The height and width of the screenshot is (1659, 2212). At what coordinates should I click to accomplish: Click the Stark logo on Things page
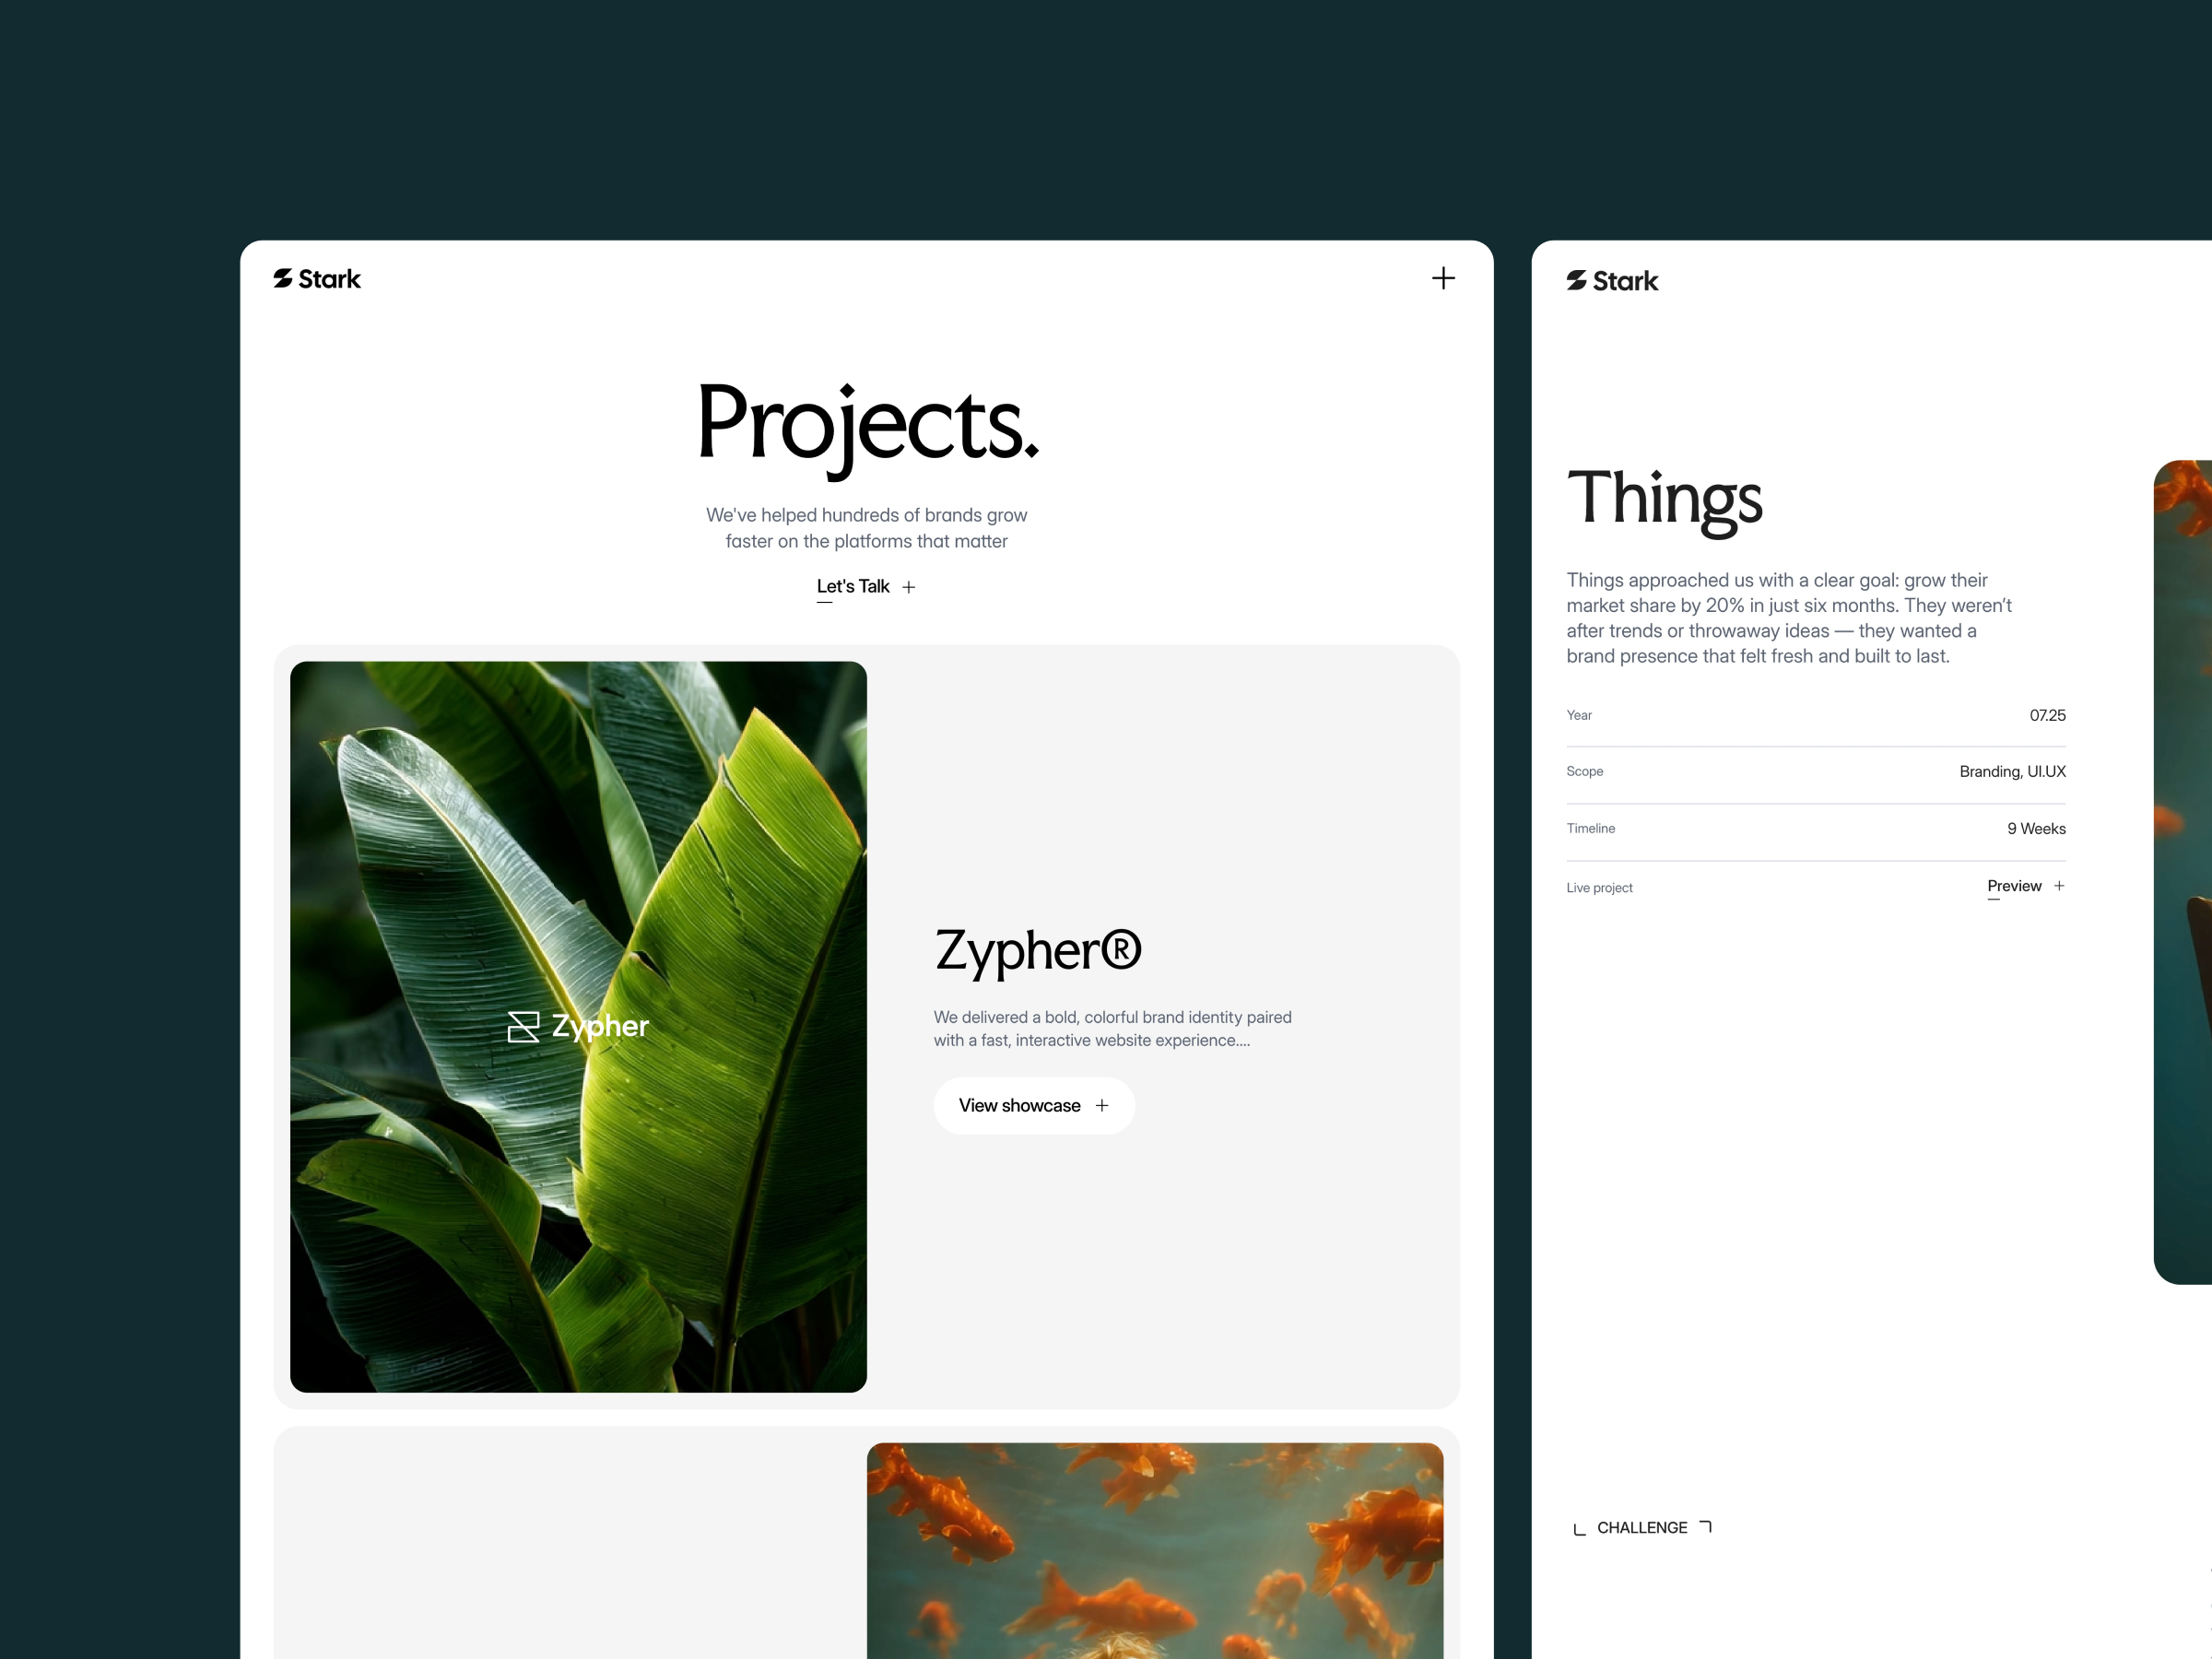point(1612,281)
